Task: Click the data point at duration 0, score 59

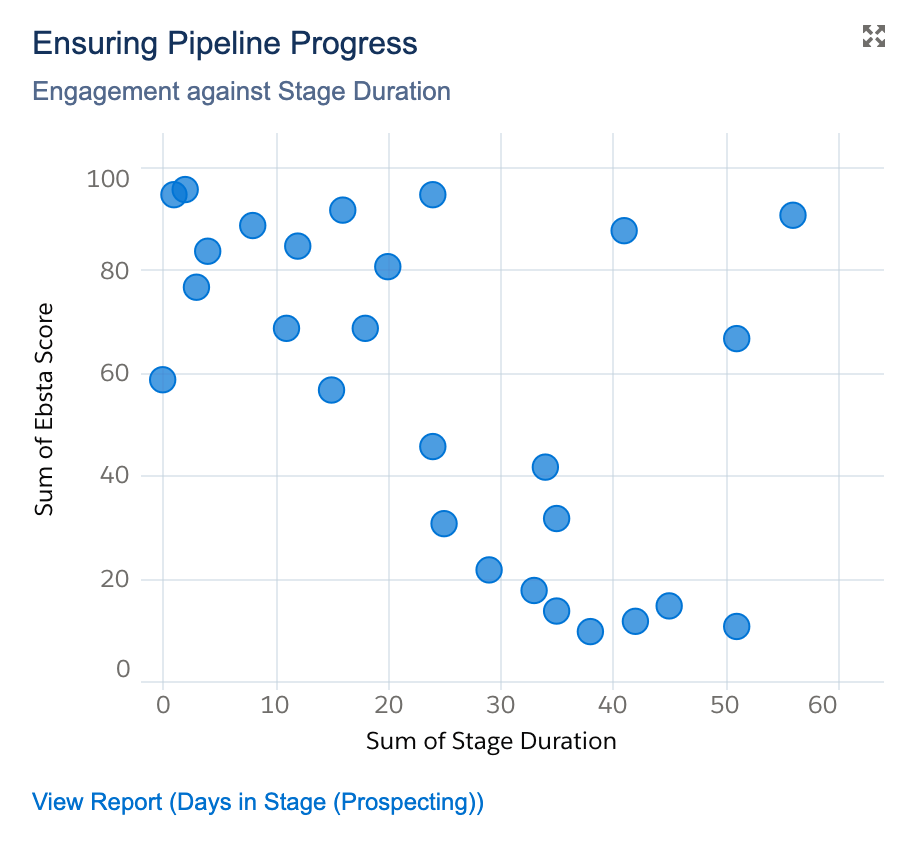Action: point(162,379)
